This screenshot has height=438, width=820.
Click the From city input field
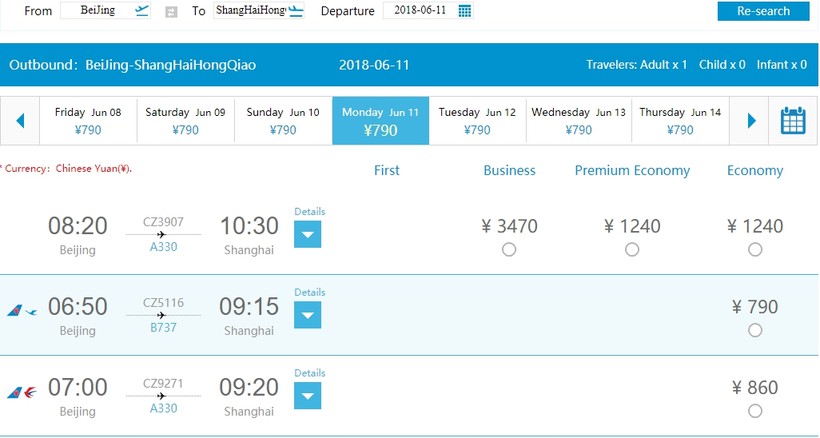[96, 11]
